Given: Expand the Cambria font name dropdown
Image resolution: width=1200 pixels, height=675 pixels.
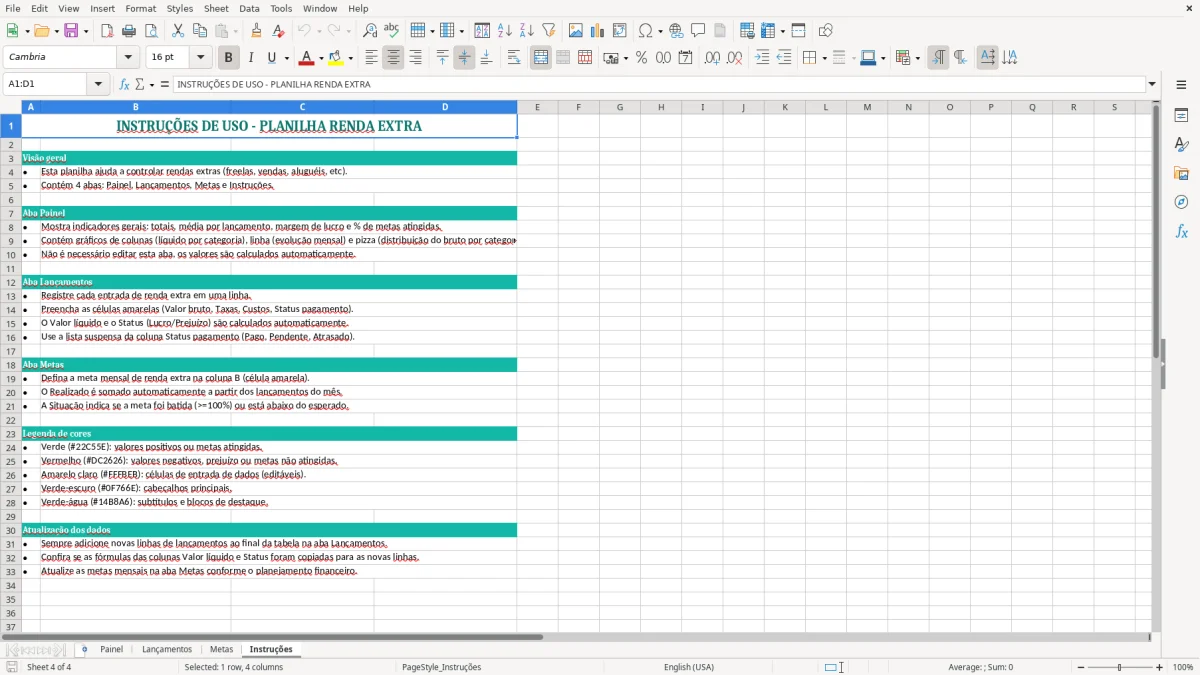Looking at the screenshot, I should (128, 57).
